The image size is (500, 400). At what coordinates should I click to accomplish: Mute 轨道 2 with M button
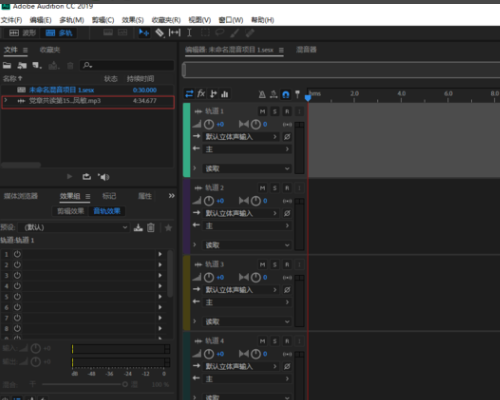(262, 188)
